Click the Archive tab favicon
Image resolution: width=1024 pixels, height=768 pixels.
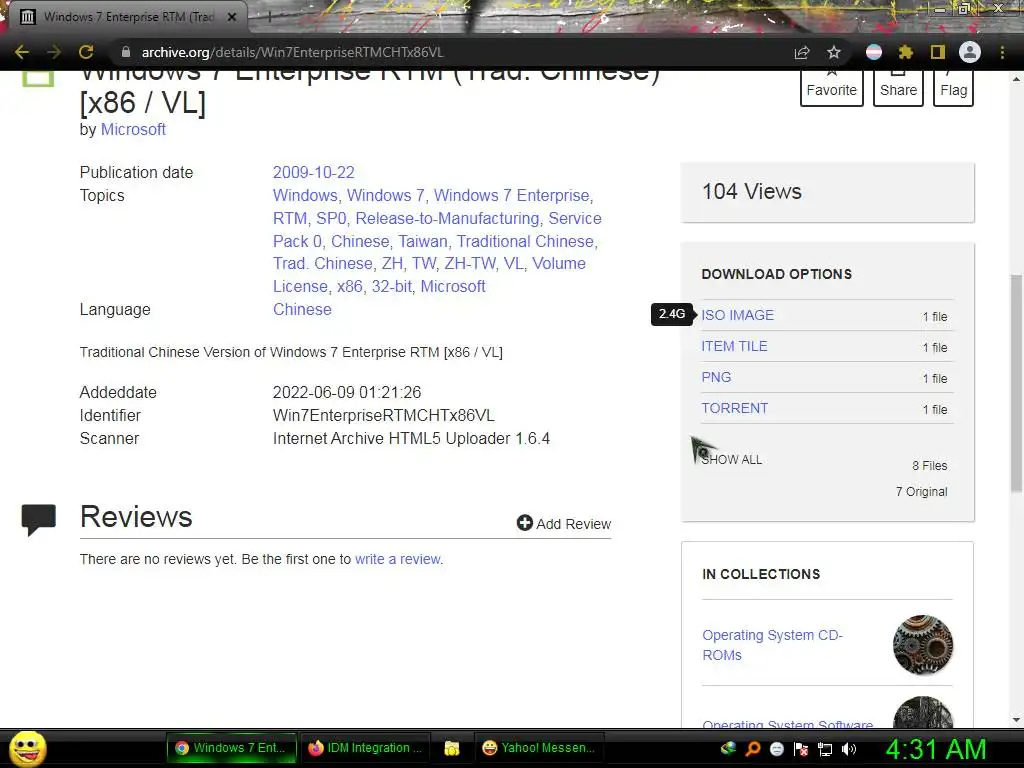point(27,17)
